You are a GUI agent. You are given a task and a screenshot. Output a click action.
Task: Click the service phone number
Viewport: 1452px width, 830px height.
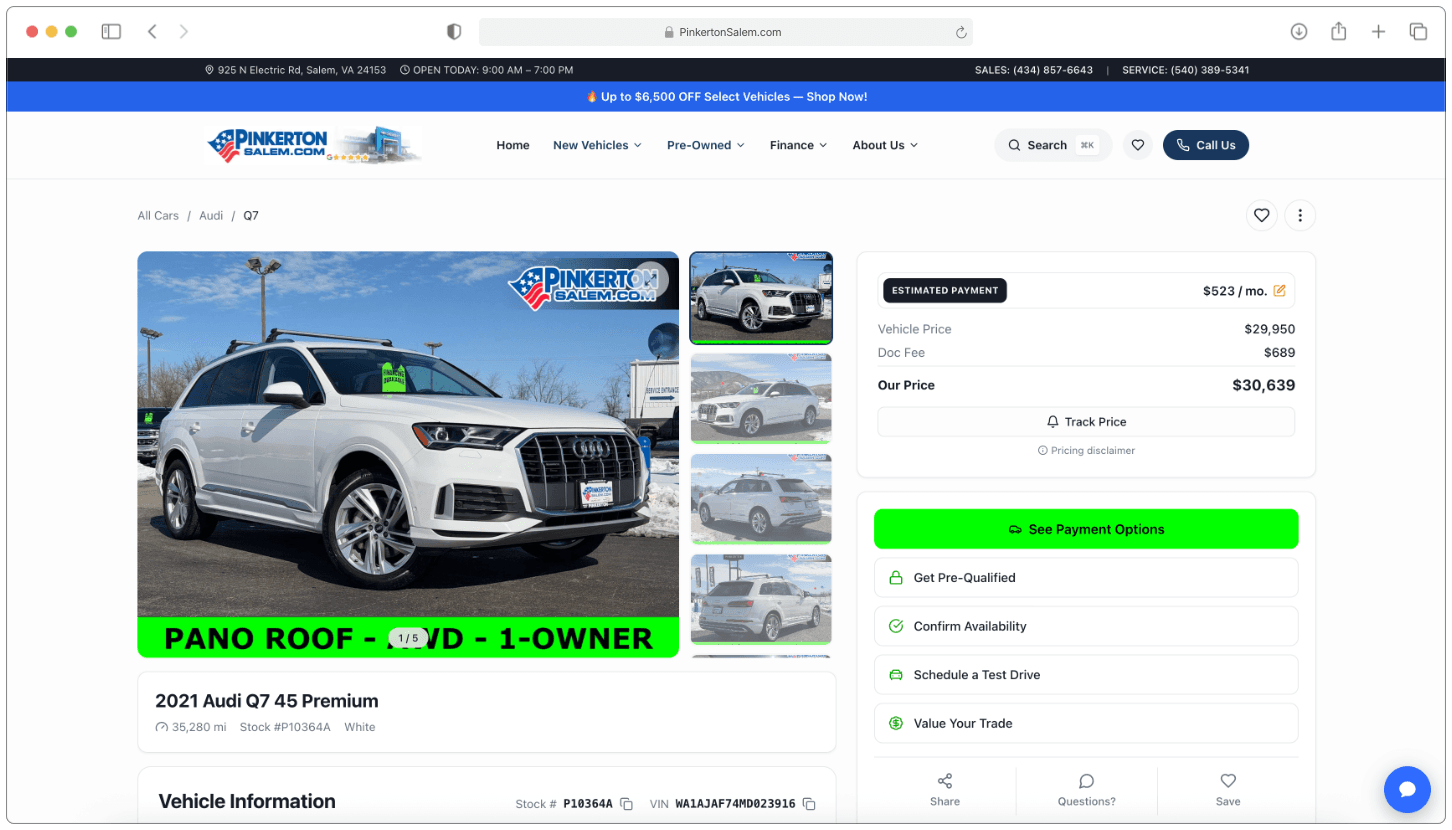pyautogui.click(x=1185, y=70)
